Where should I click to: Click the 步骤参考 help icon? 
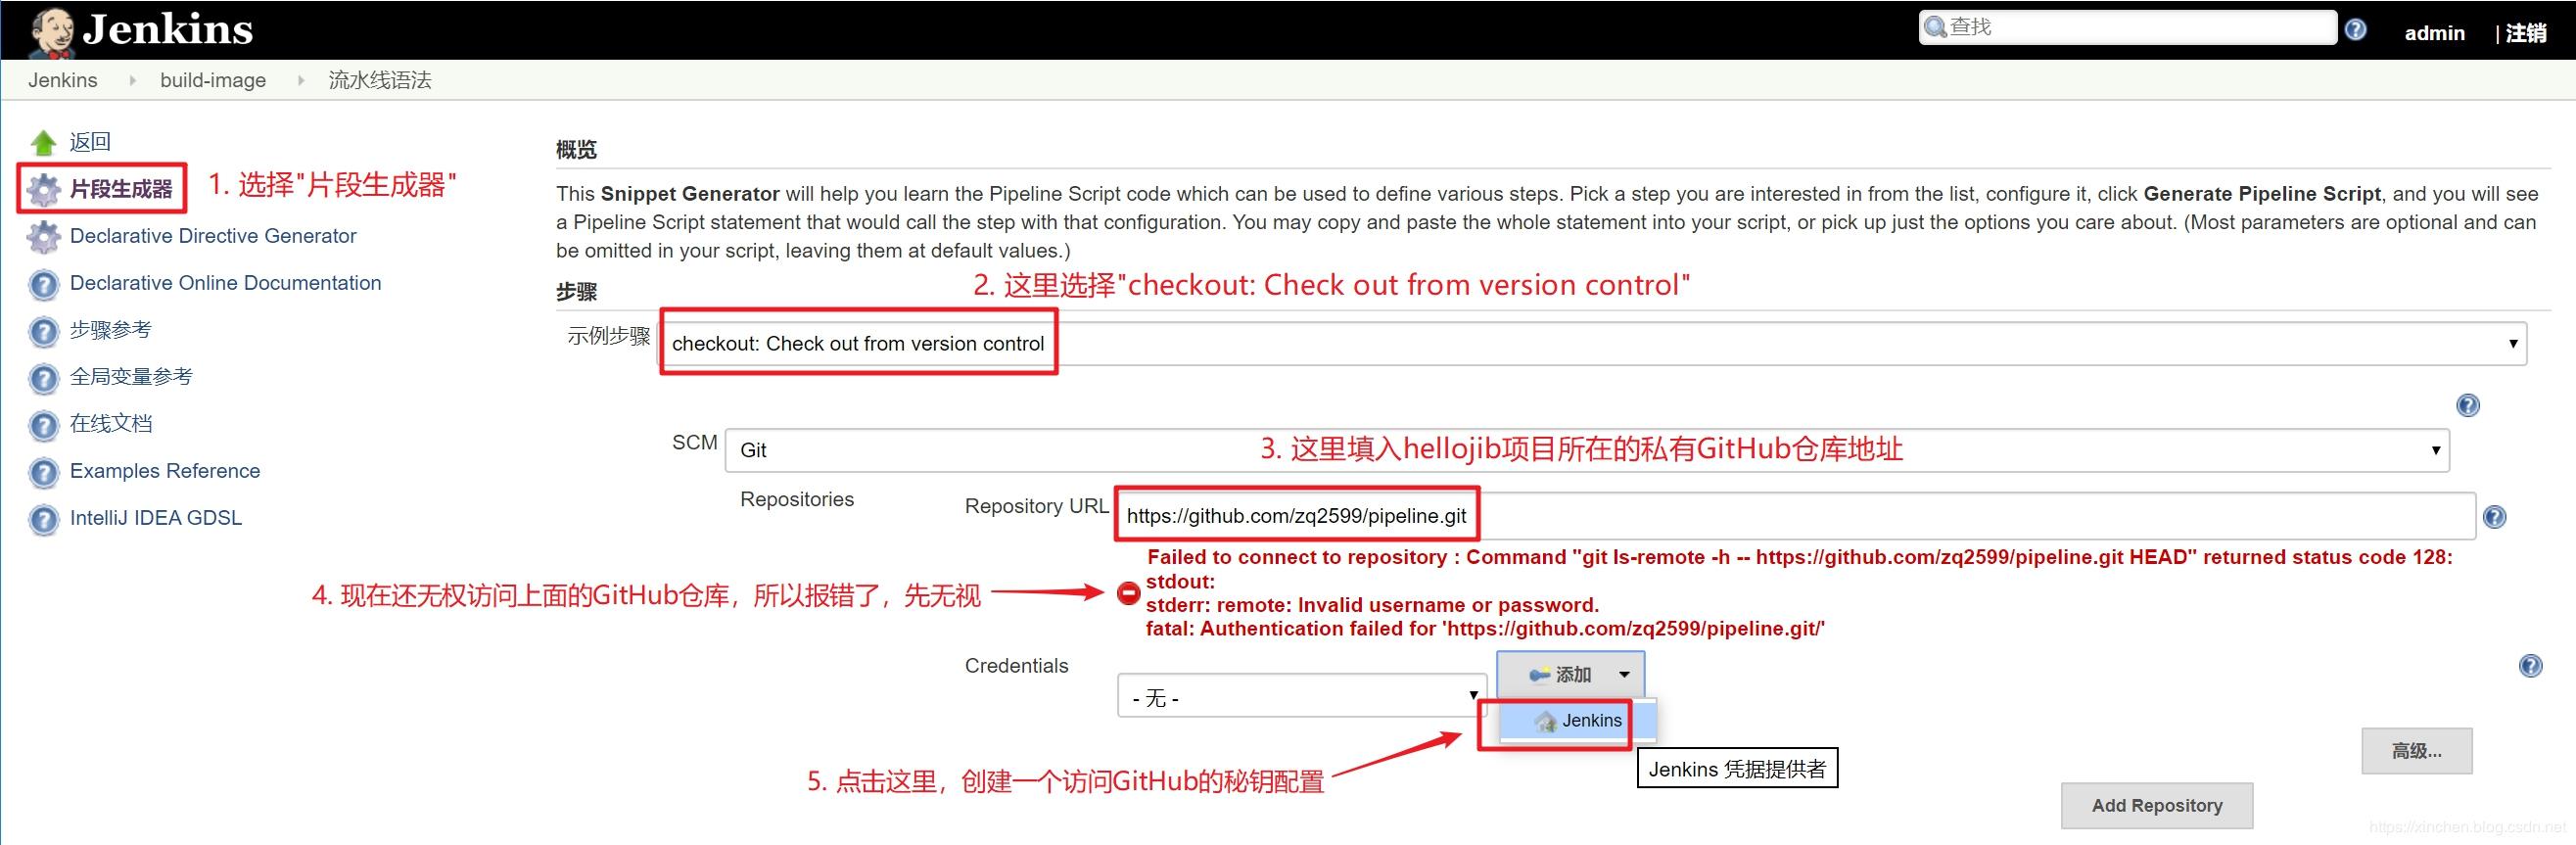pyautogui.click(x=43, y=331)
